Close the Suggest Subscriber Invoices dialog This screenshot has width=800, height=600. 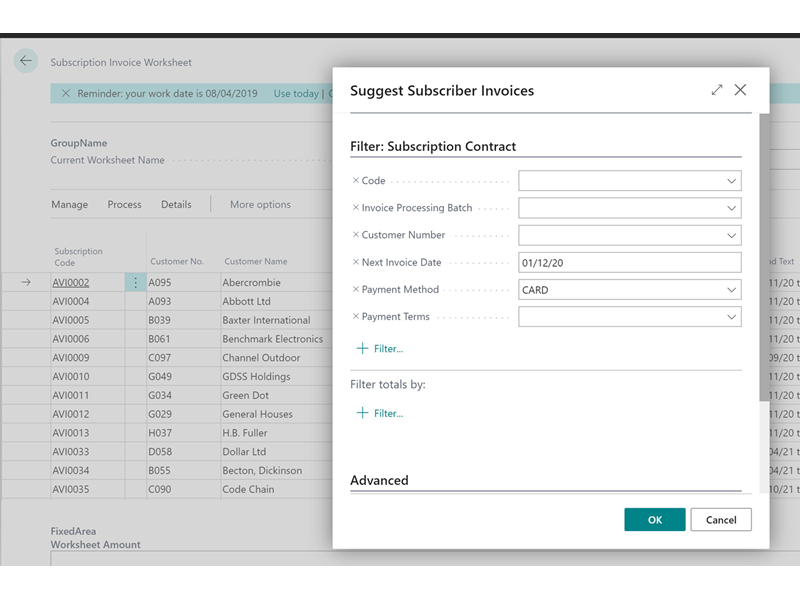740,90
